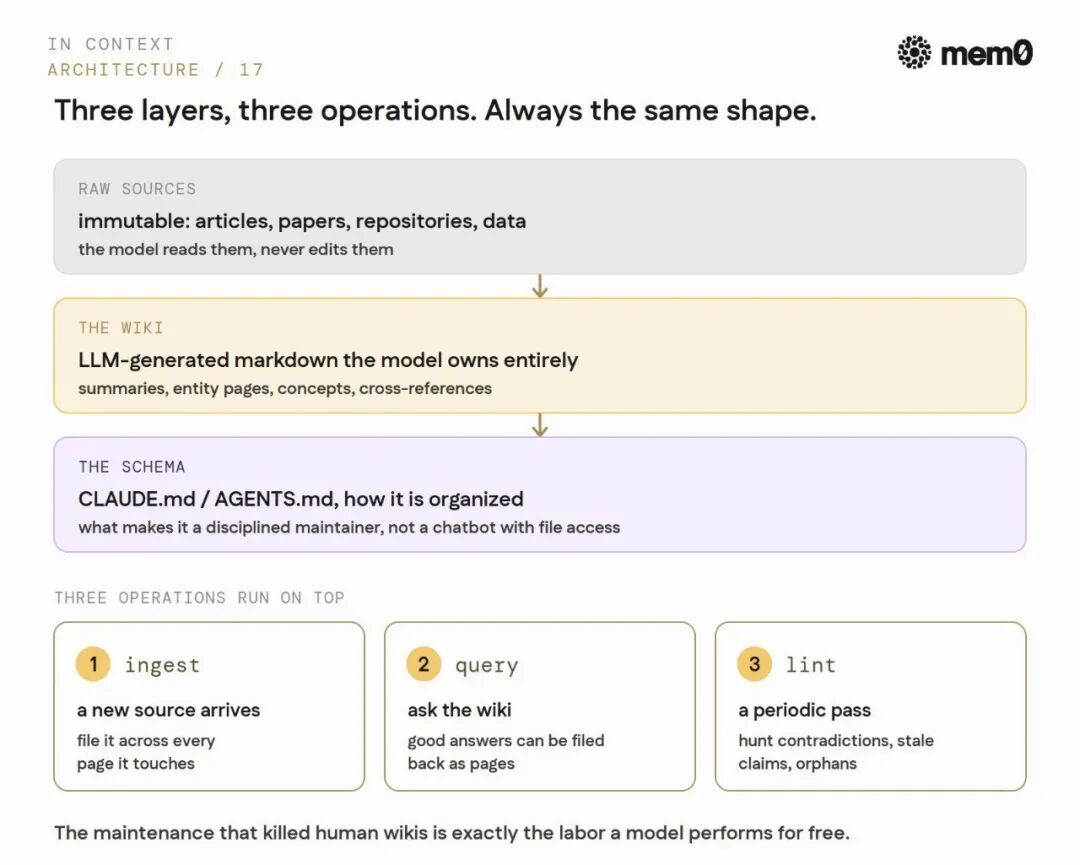Click 'file it across every page it touches'
Image resolution: width=1080 pixels, height=865 pixels.
click(x=146, y=752)
